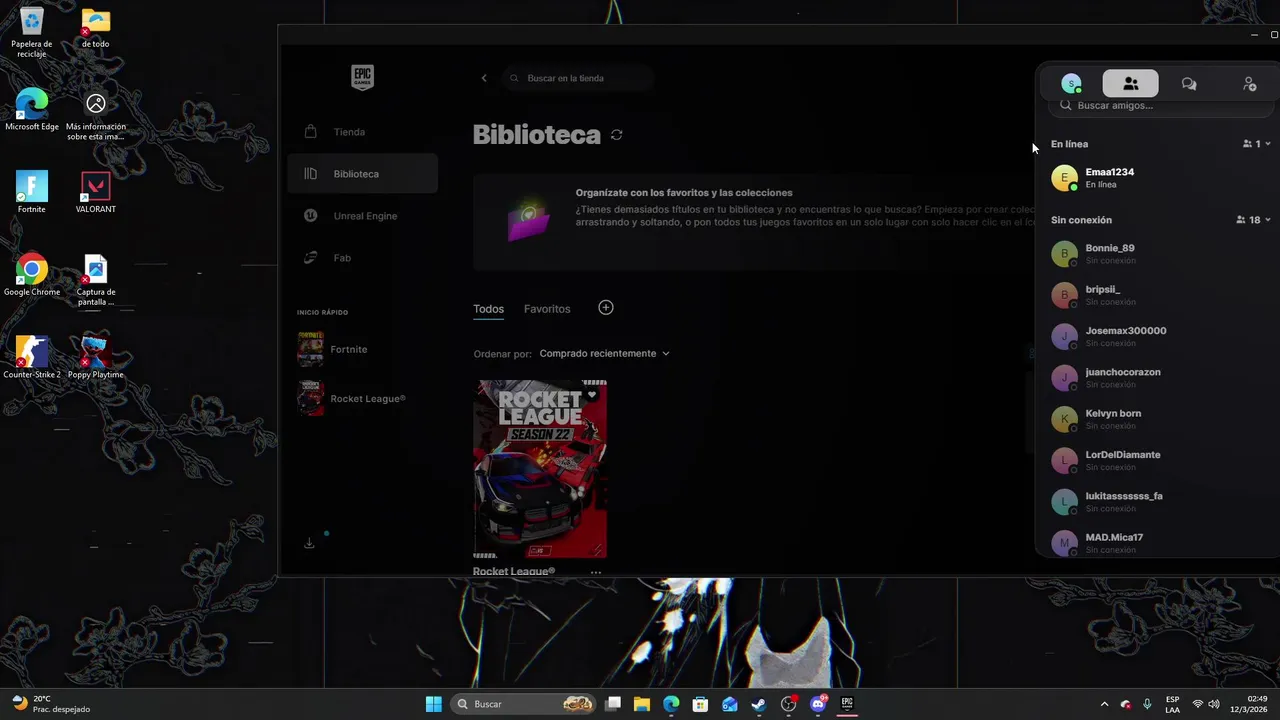Favorite Rocket League with heart icon
Viewport: 1280px width, 720px height.
click(x=592, y=395)
